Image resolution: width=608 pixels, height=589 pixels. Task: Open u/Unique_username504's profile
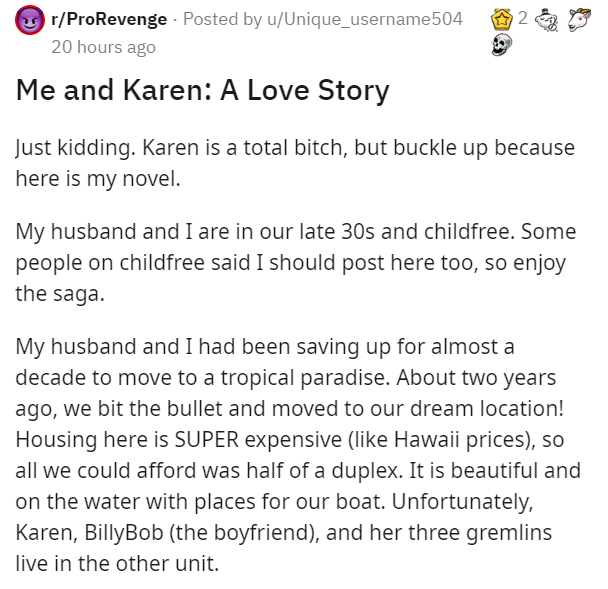[x=365, y=19]
